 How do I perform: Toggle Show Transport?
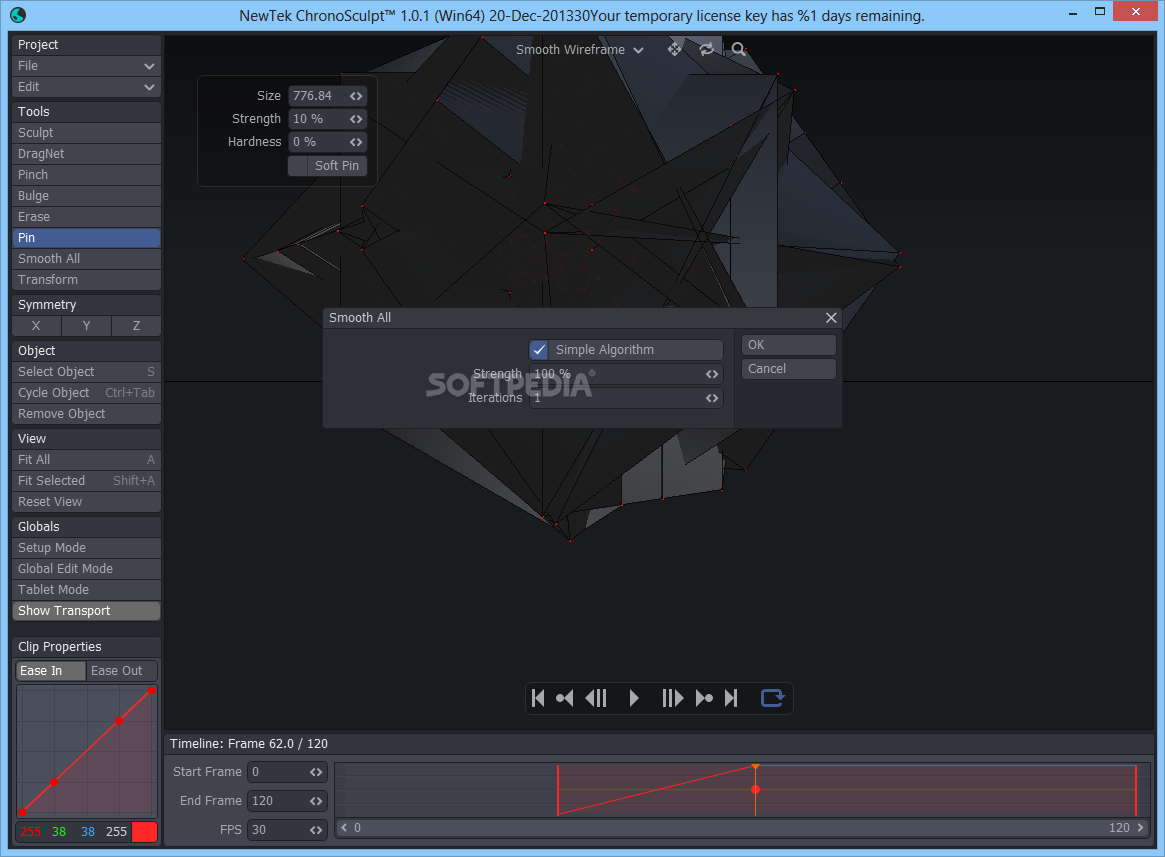[86, 611]
